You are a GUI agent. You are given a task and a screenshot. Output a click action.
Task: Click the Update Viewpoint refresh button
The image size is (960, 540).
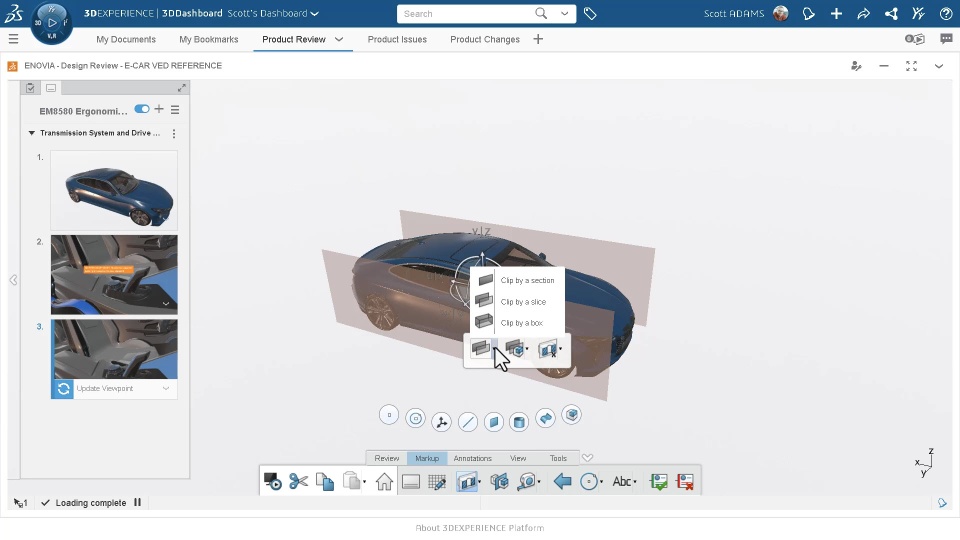62,389
